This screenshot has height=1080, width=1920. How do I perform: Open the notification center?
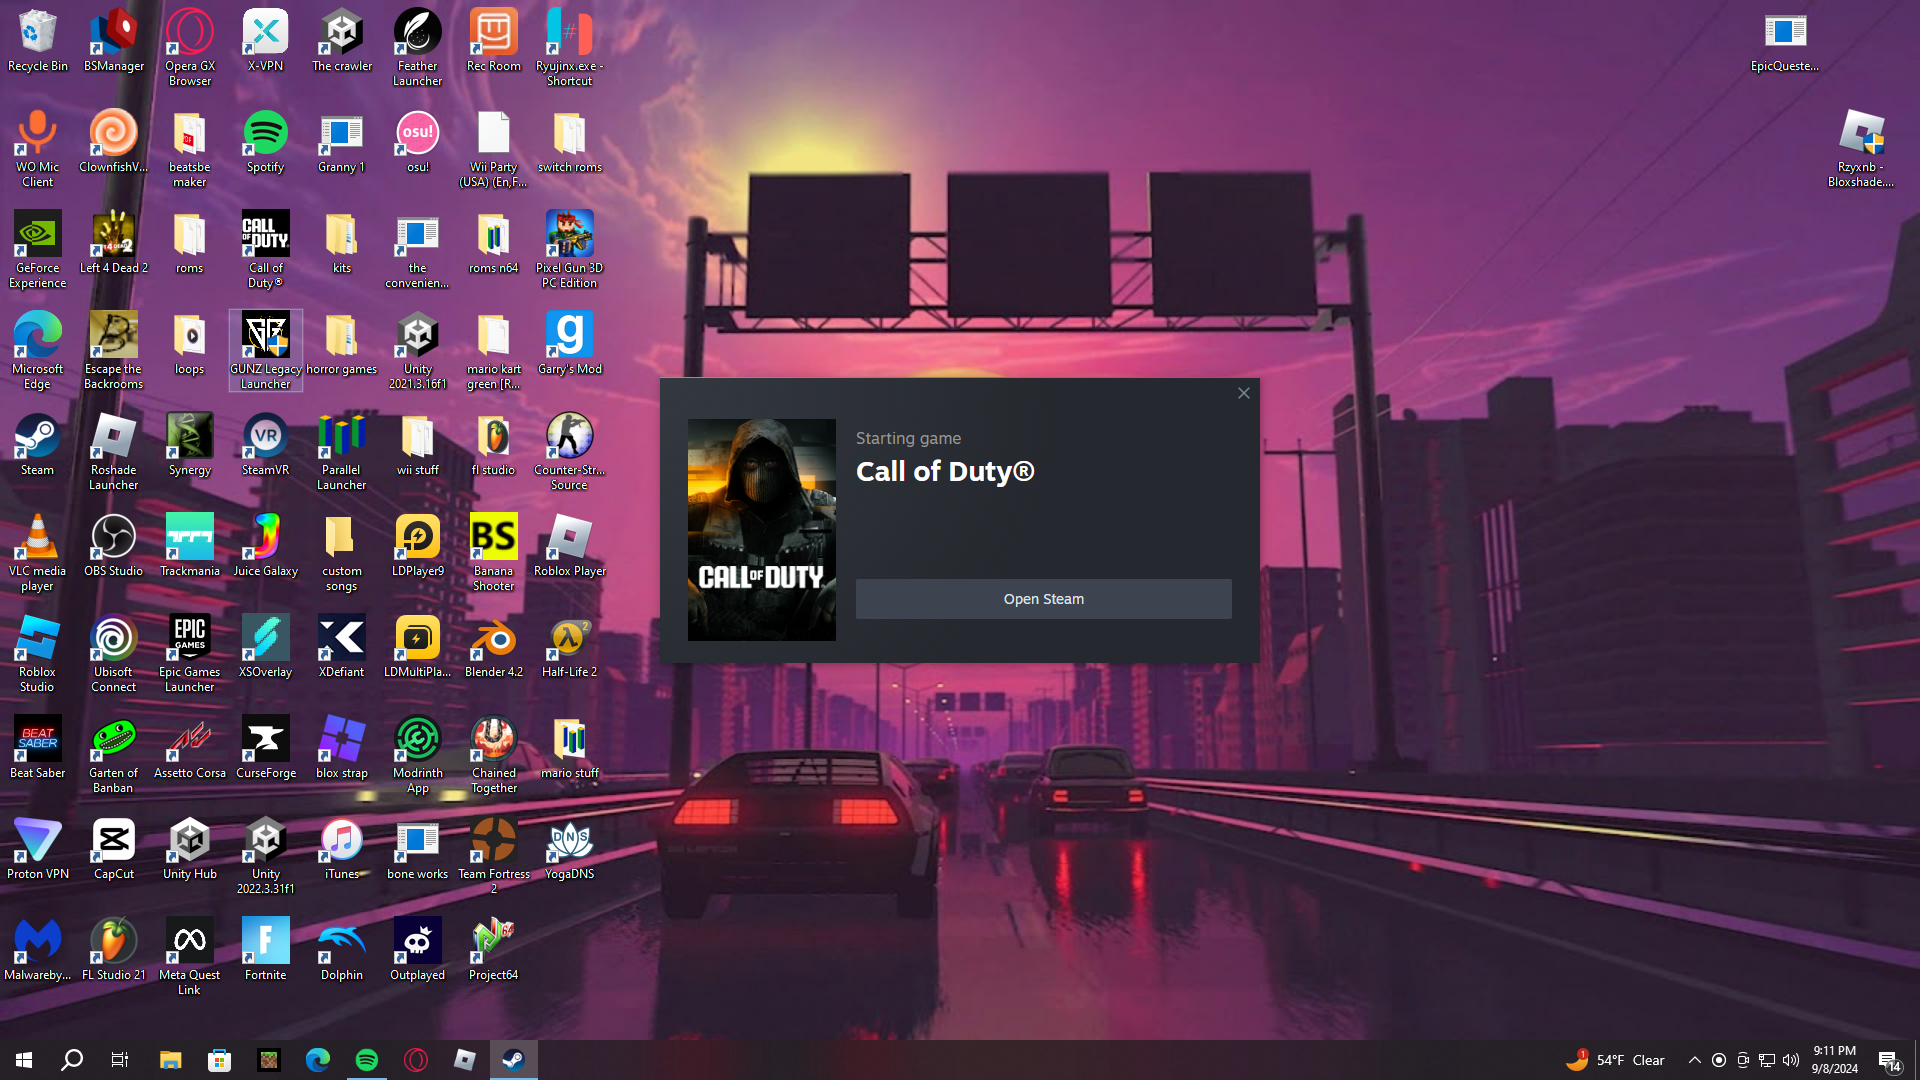click(x=1889, y=1062)
